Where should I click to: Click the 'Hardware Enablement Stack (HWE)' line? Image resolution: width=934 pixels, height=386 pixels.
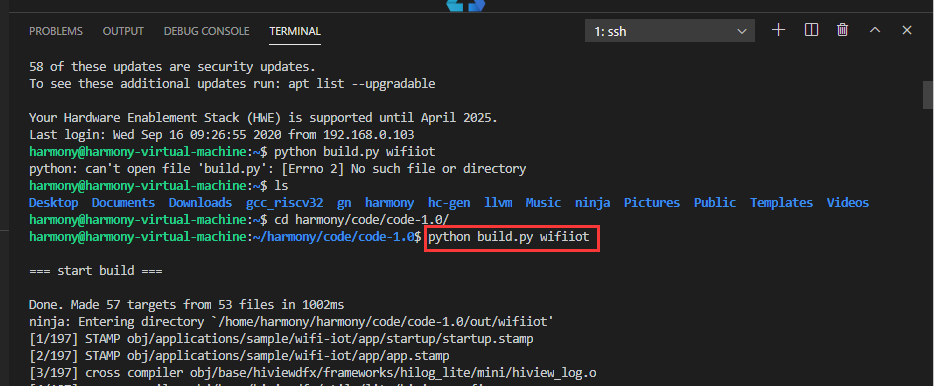click(263, 118)
